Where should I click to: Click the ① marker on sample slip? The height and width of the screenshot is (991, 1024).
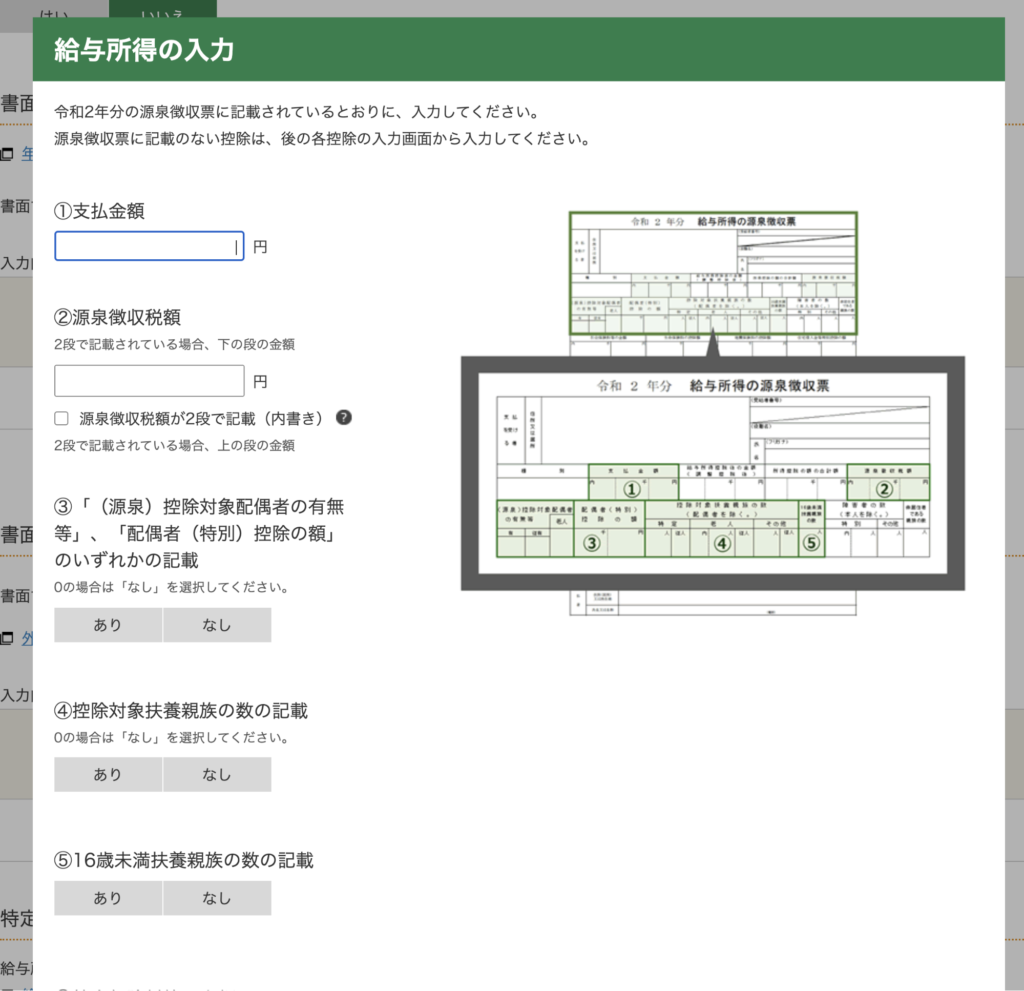pos(631,489)
